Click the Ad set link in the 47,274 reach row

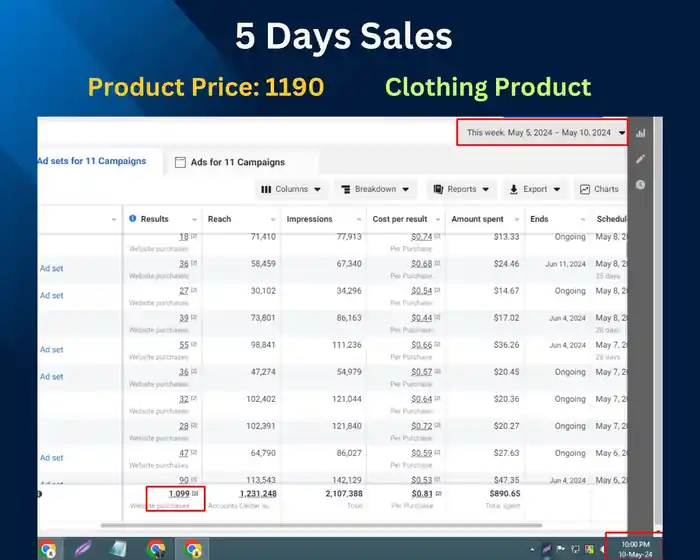pos(51,376)
